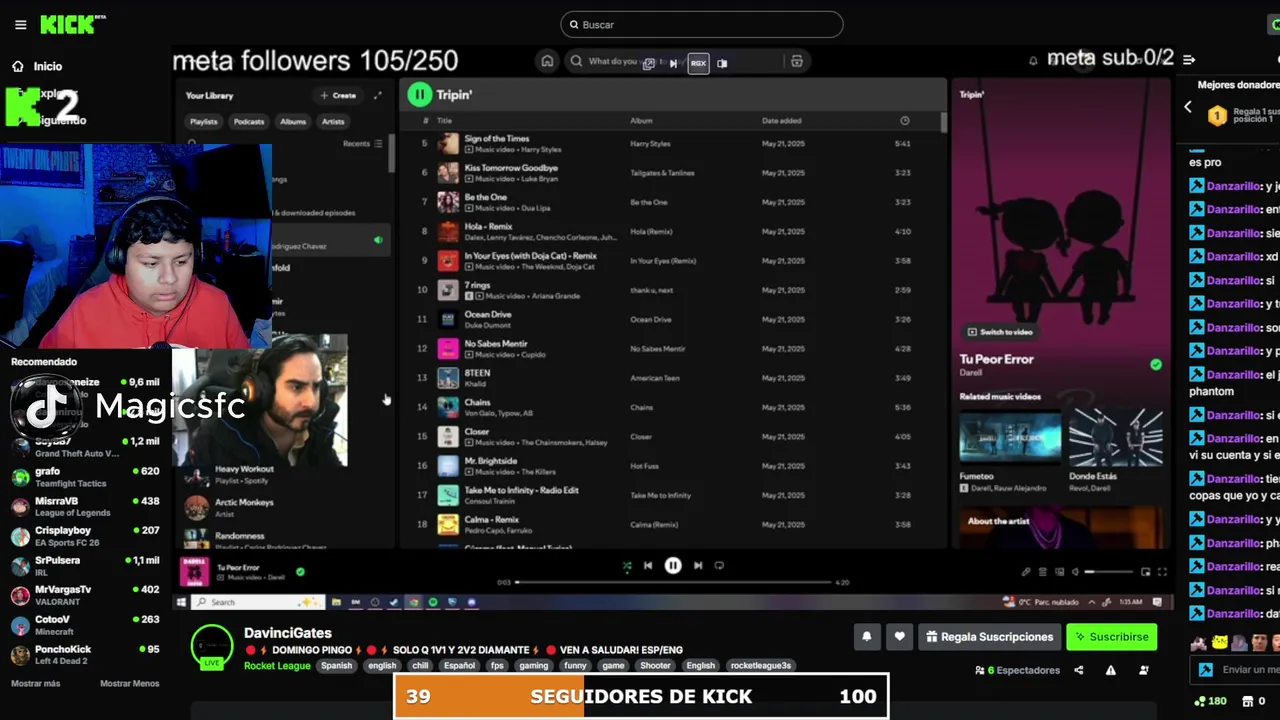Select Artists filter chip
Image resolution: width=1280 pixels, height=720 pixels.
point(333,122)
